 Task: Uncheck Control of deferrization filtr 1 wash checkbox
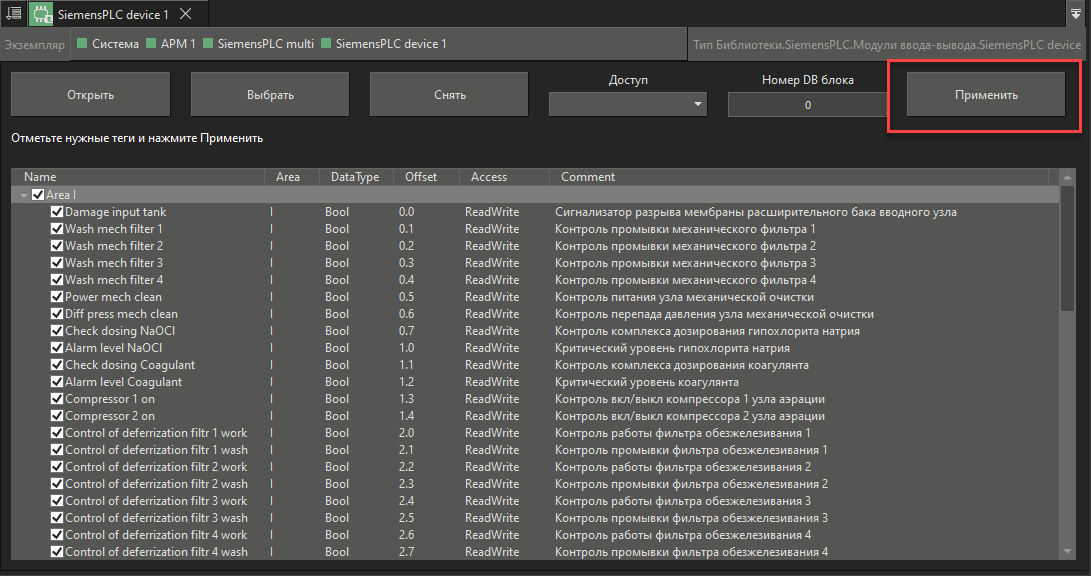click(x=57, y=450)
